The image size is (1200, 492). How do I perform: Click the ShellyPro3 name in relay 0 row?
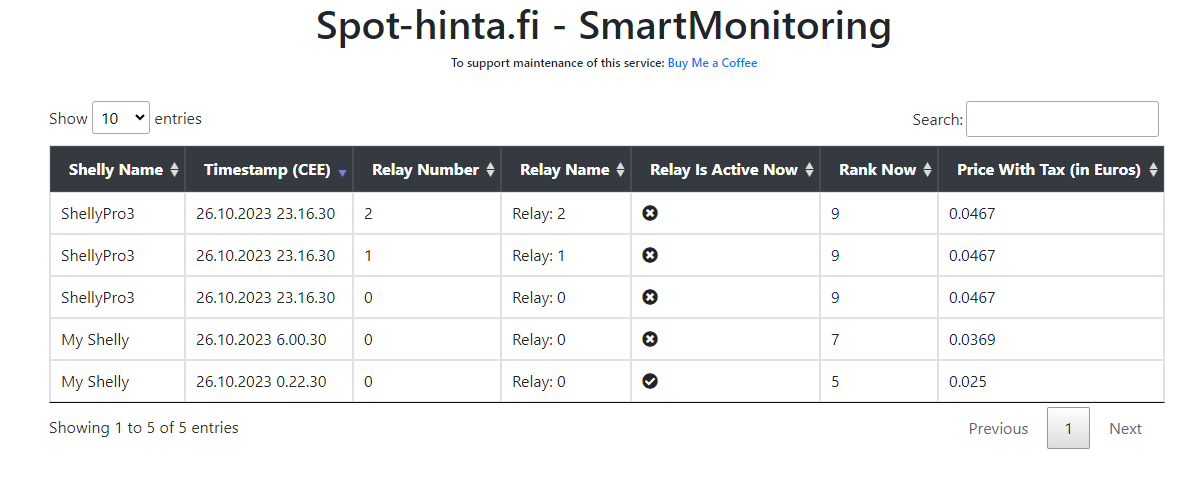(97, 297)
